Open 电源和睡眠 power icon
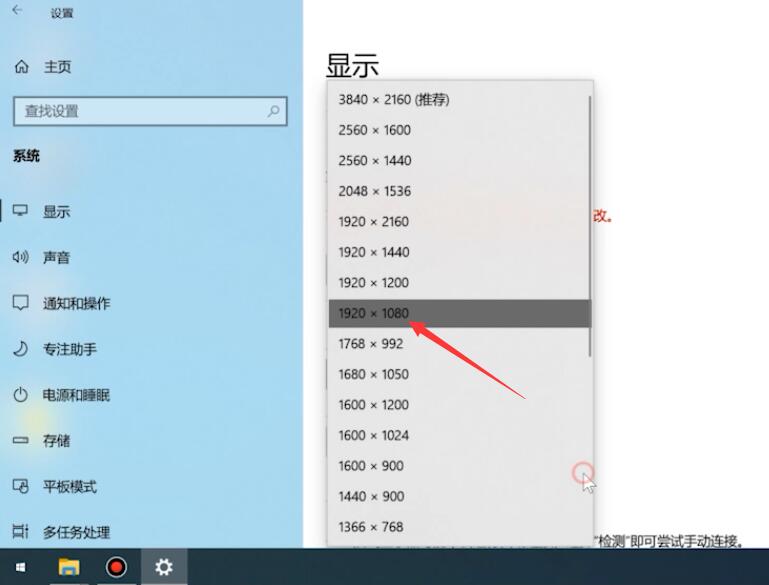This screenshot has height=585, width=769. point(20,395)
